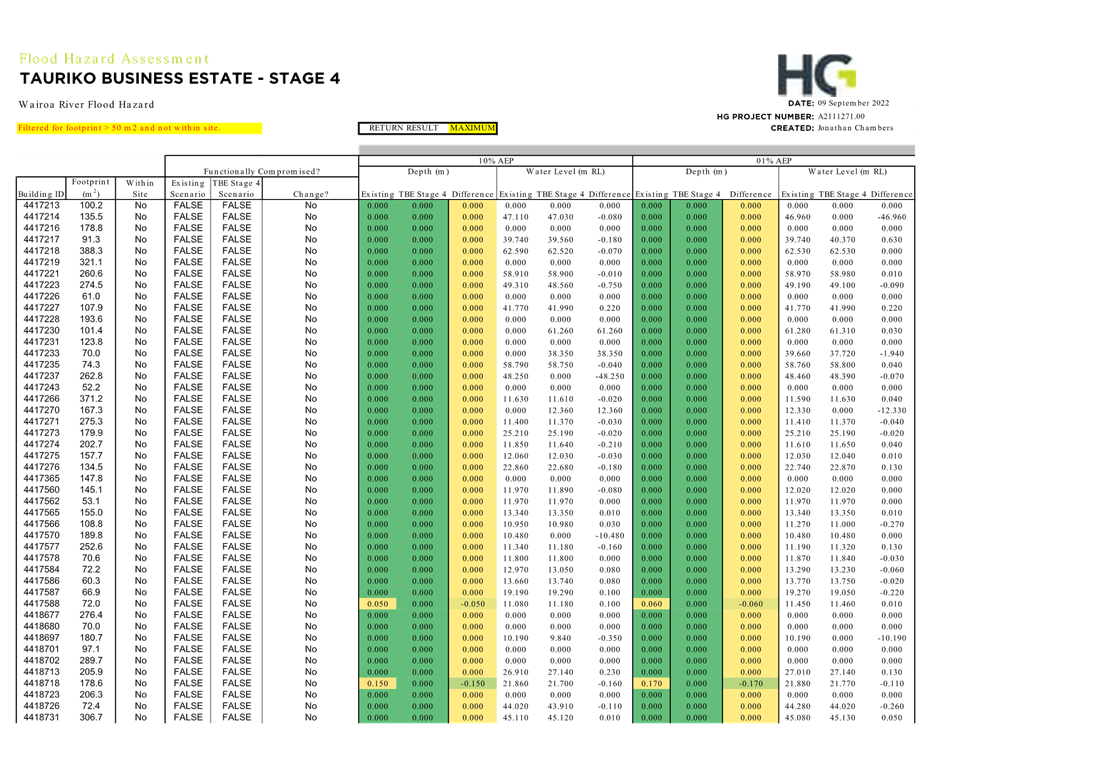The height and width of the screenshot is (783, 1108).
Task: Click the Within Site column header
Action: coord(140,188)
